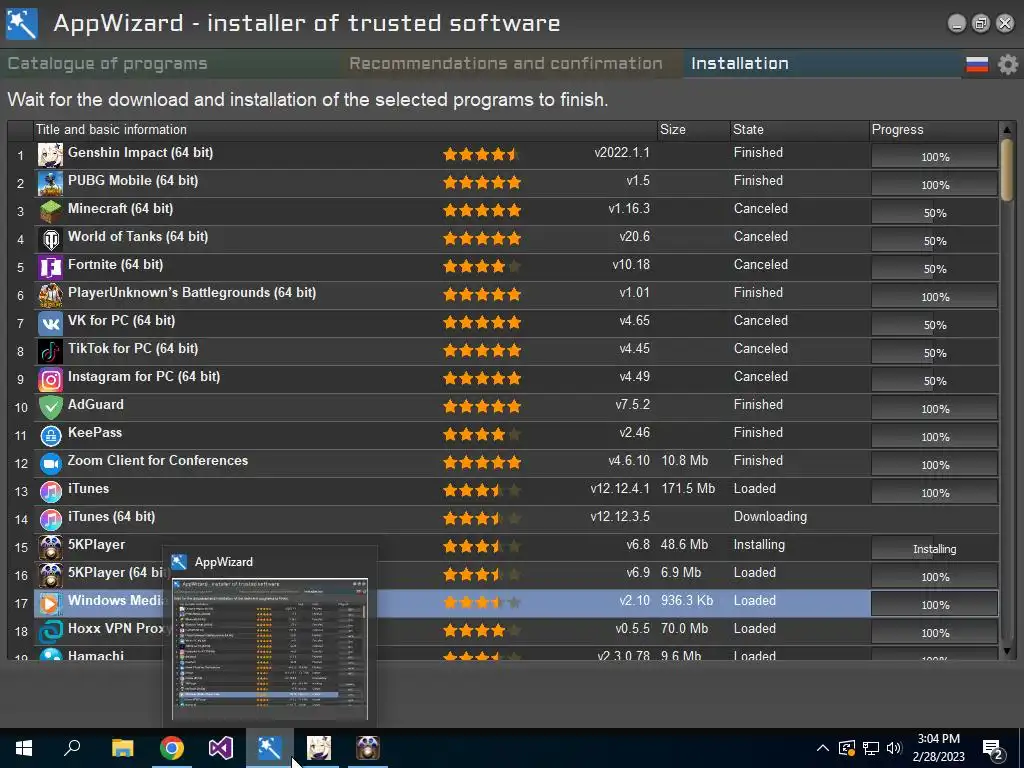
Task: Open the Genshin Impact taskbar item
Action: [319, 748]
